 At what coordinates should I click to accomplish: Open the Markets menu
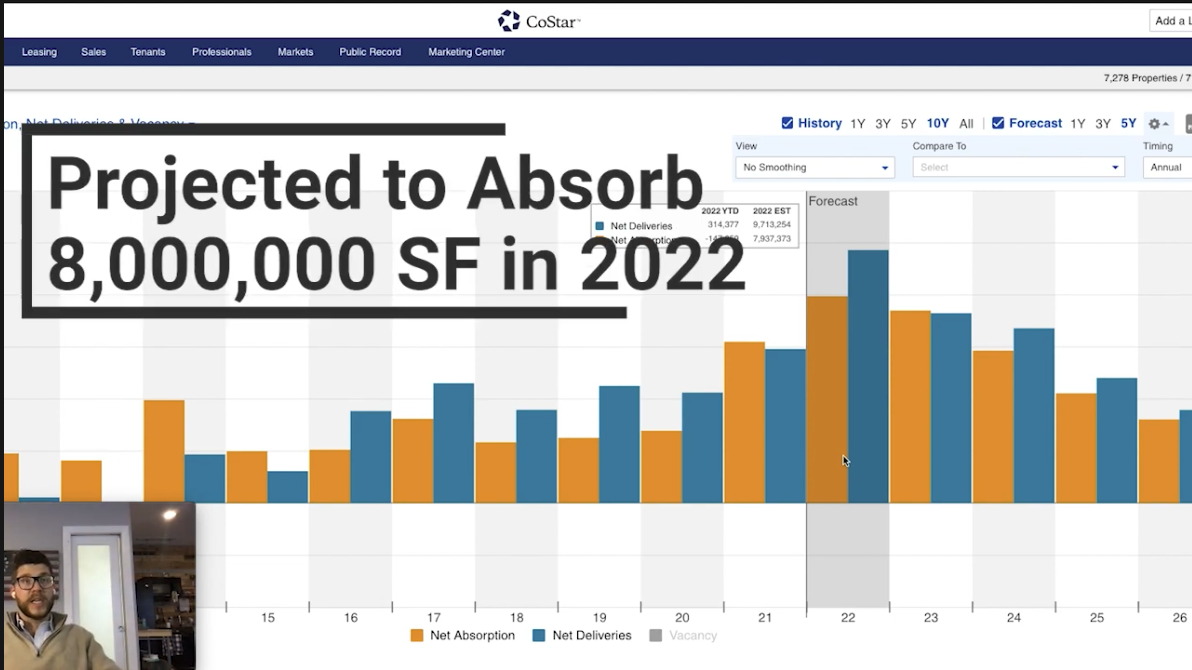(295, 52)
